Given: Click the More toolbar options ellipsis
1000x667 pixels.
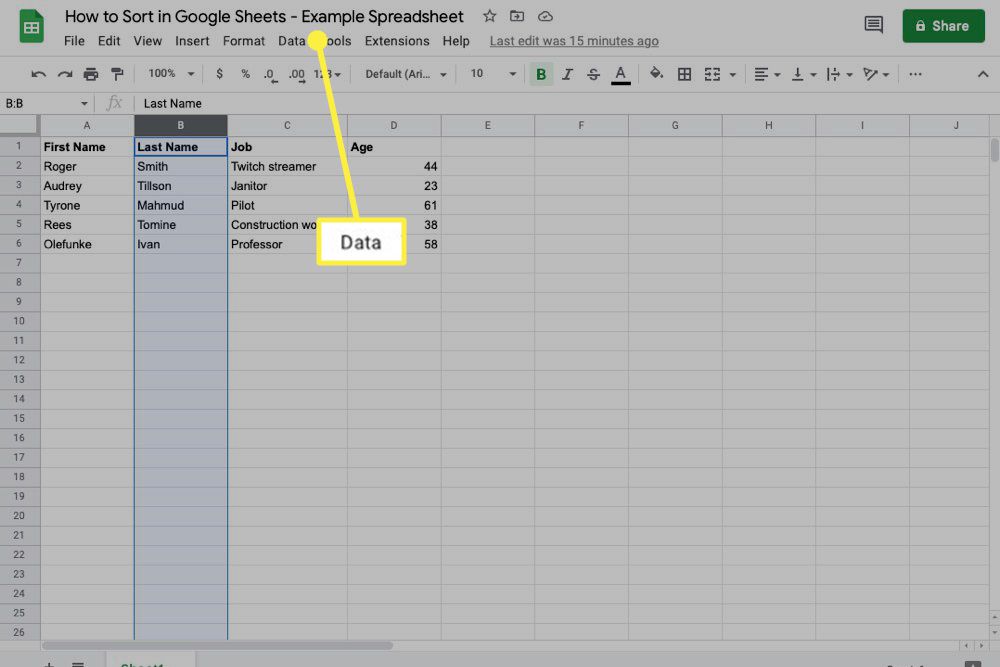Looking at the screenshot, I should (x=915, y=75).
